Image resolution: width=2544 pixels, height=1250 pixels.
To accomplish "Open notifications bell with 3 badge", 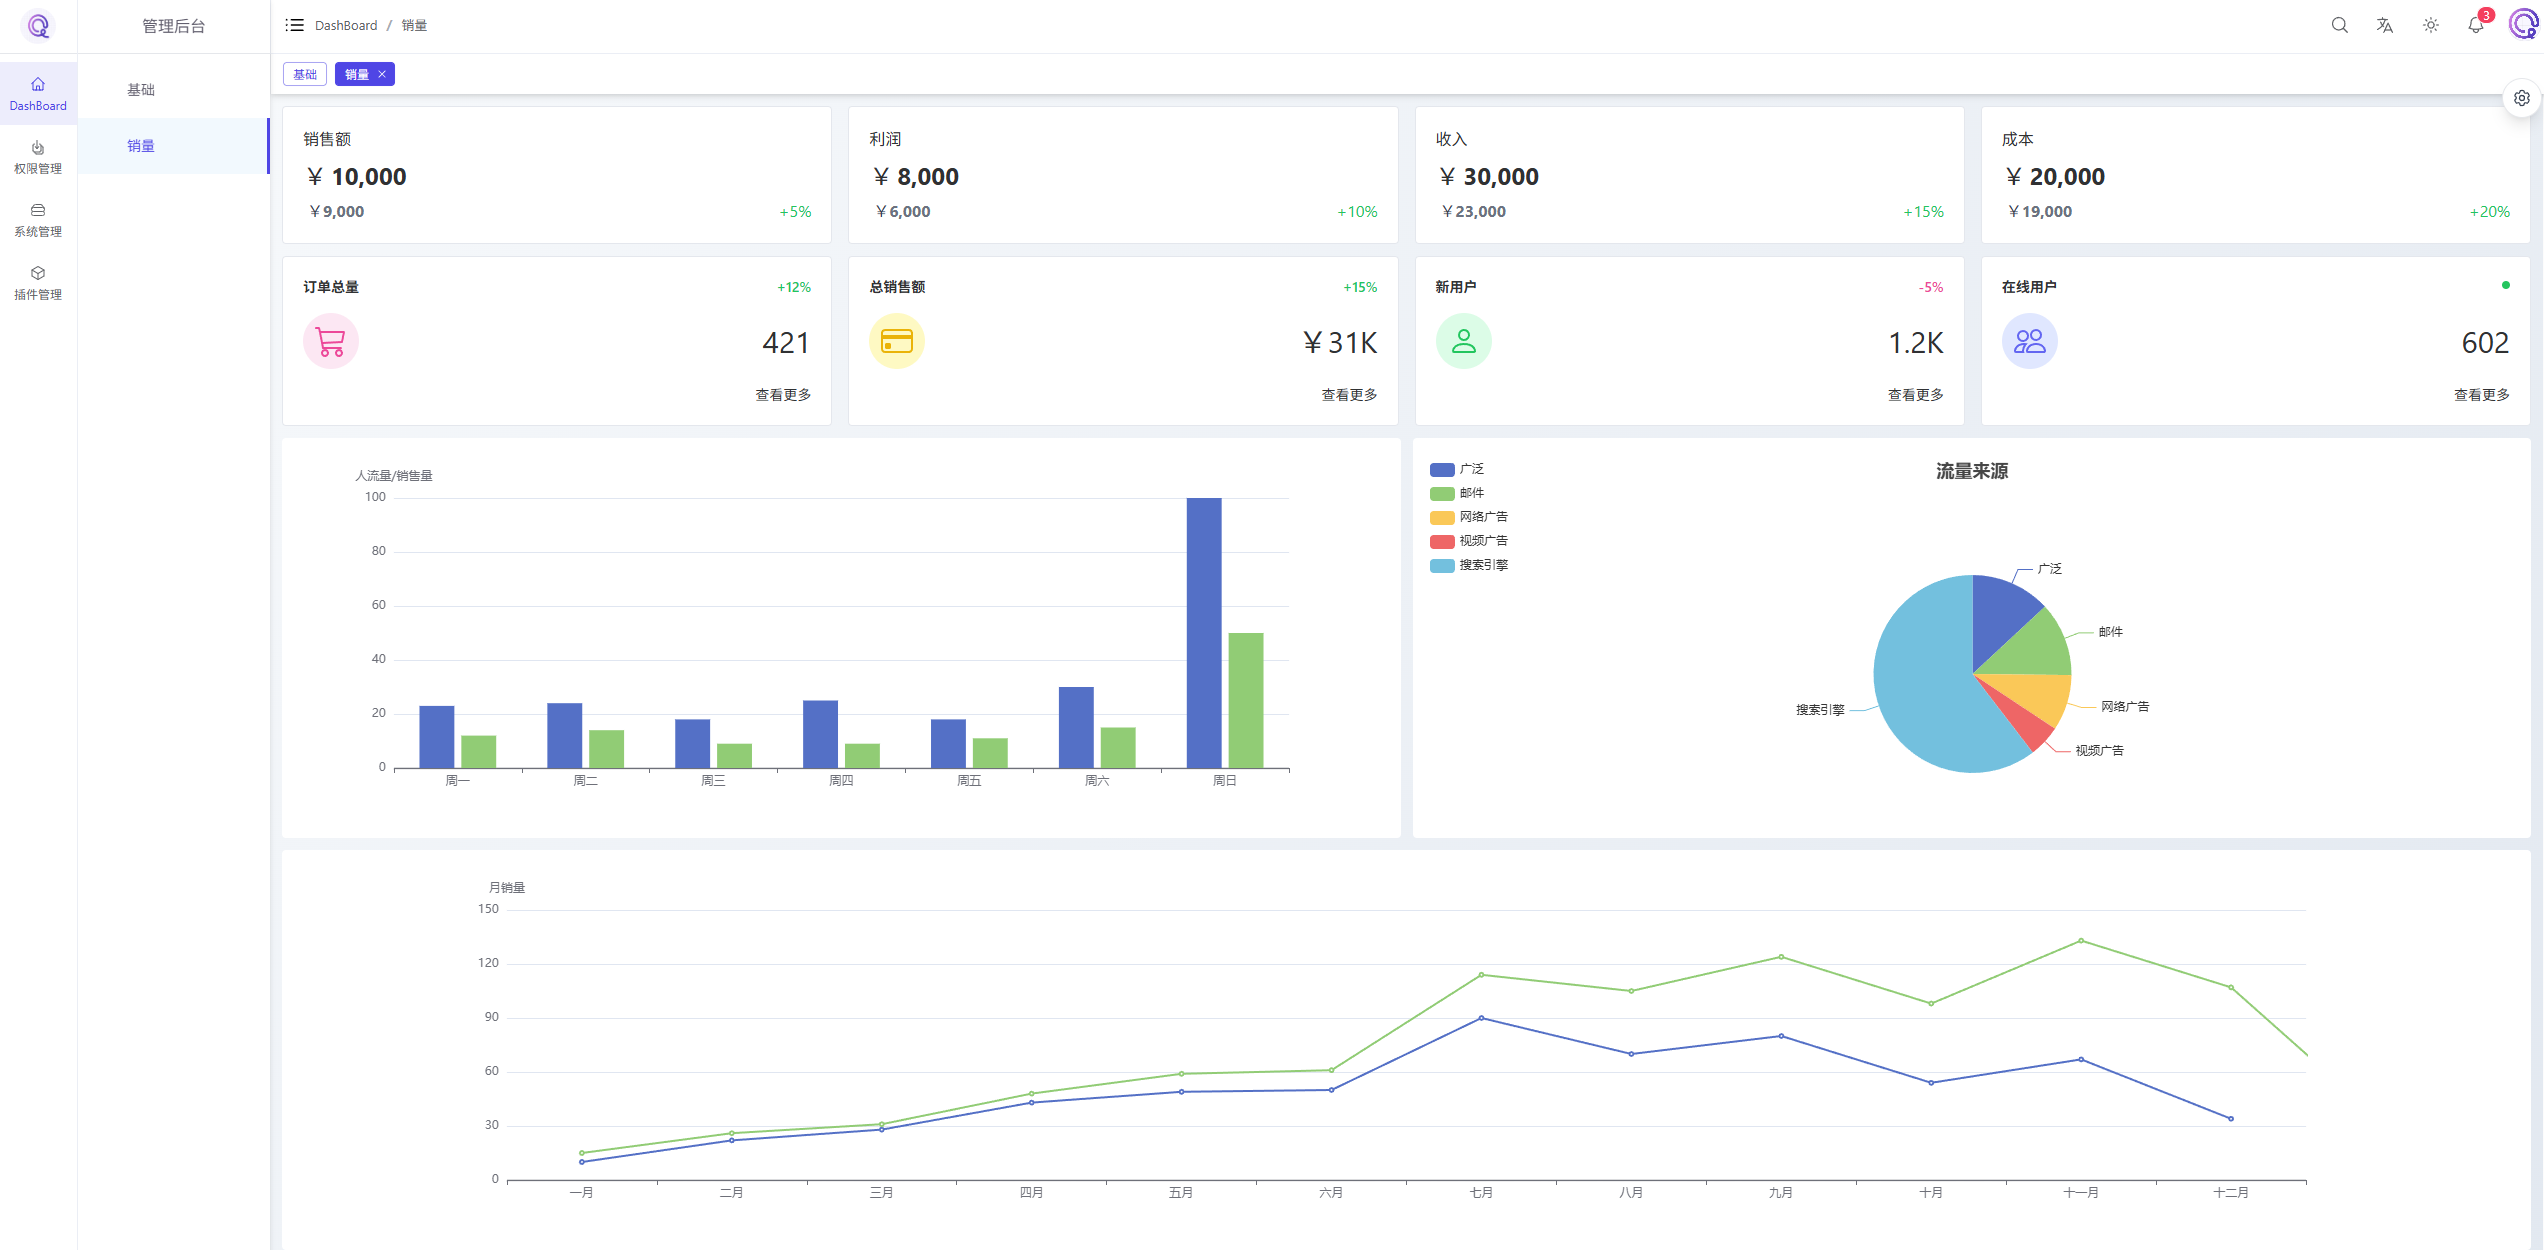I will point(2476,26).
